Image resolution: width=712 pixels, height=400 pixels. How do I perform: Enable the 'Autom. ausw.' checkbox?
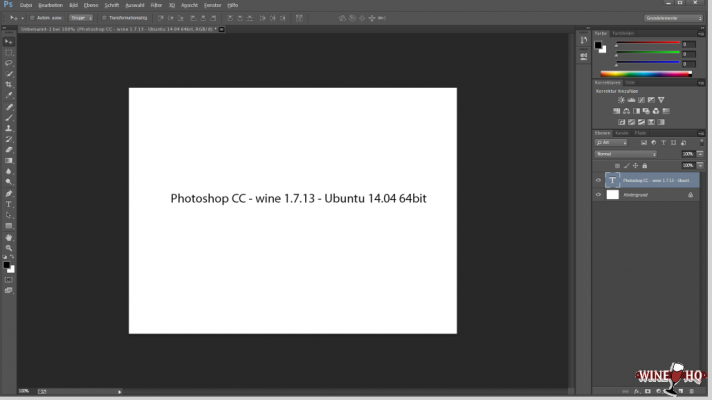pyautogui.click(x=32, y=18)
